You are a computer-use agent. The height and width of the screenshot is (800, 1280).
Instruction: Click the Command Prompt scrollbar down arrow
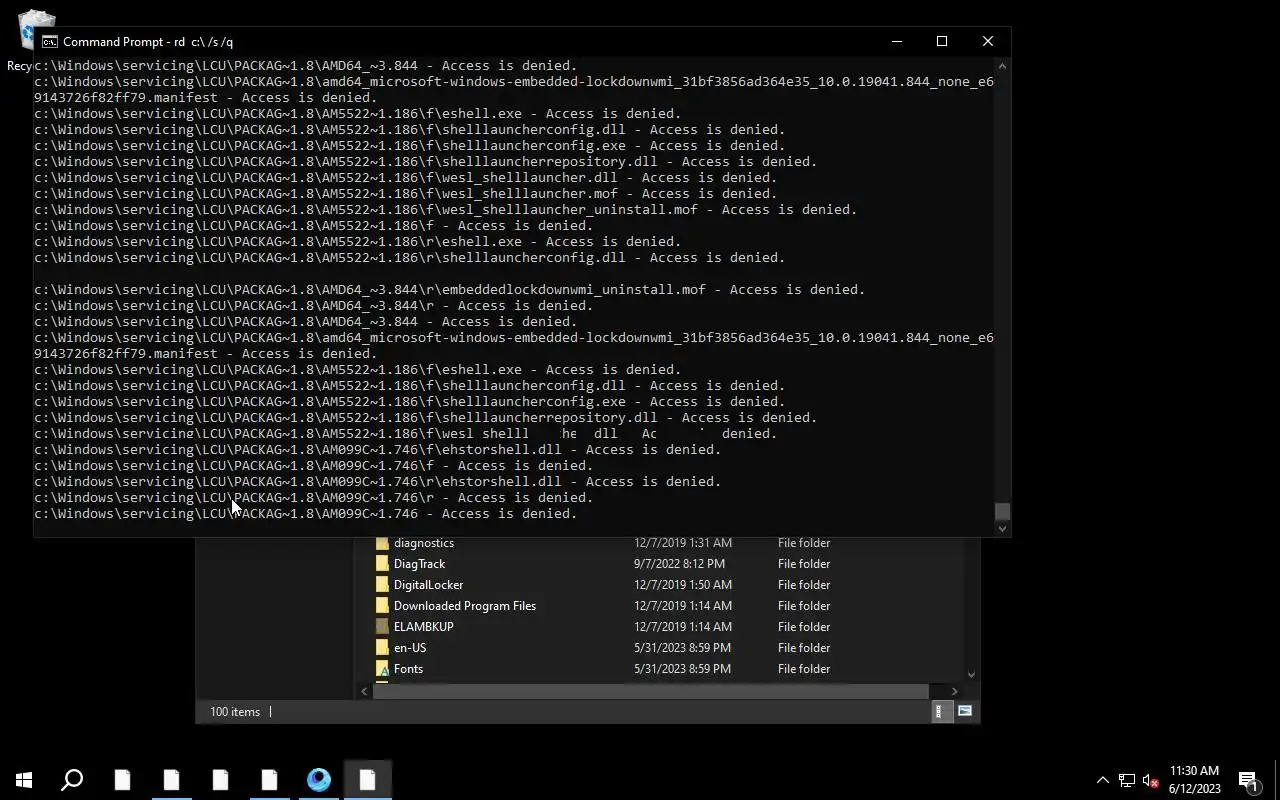pos(1002,529)
